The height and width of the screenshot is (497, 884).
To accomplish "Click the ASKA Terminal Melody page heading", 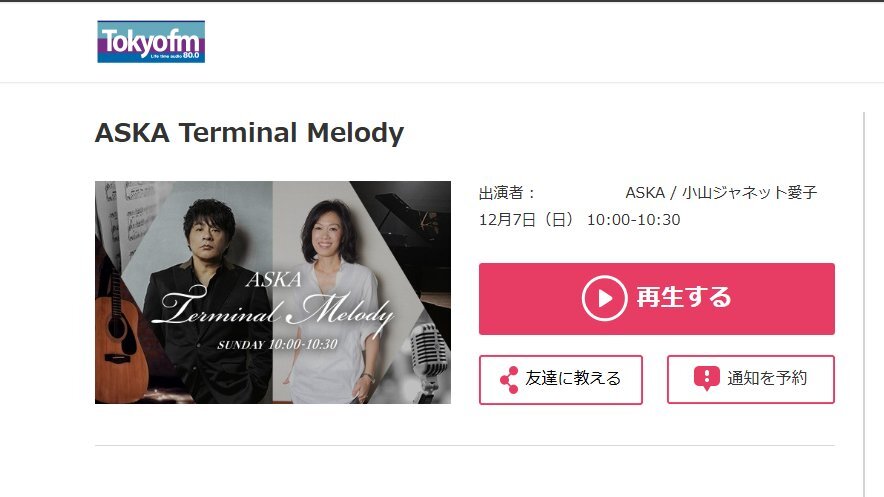I will 249,133.
